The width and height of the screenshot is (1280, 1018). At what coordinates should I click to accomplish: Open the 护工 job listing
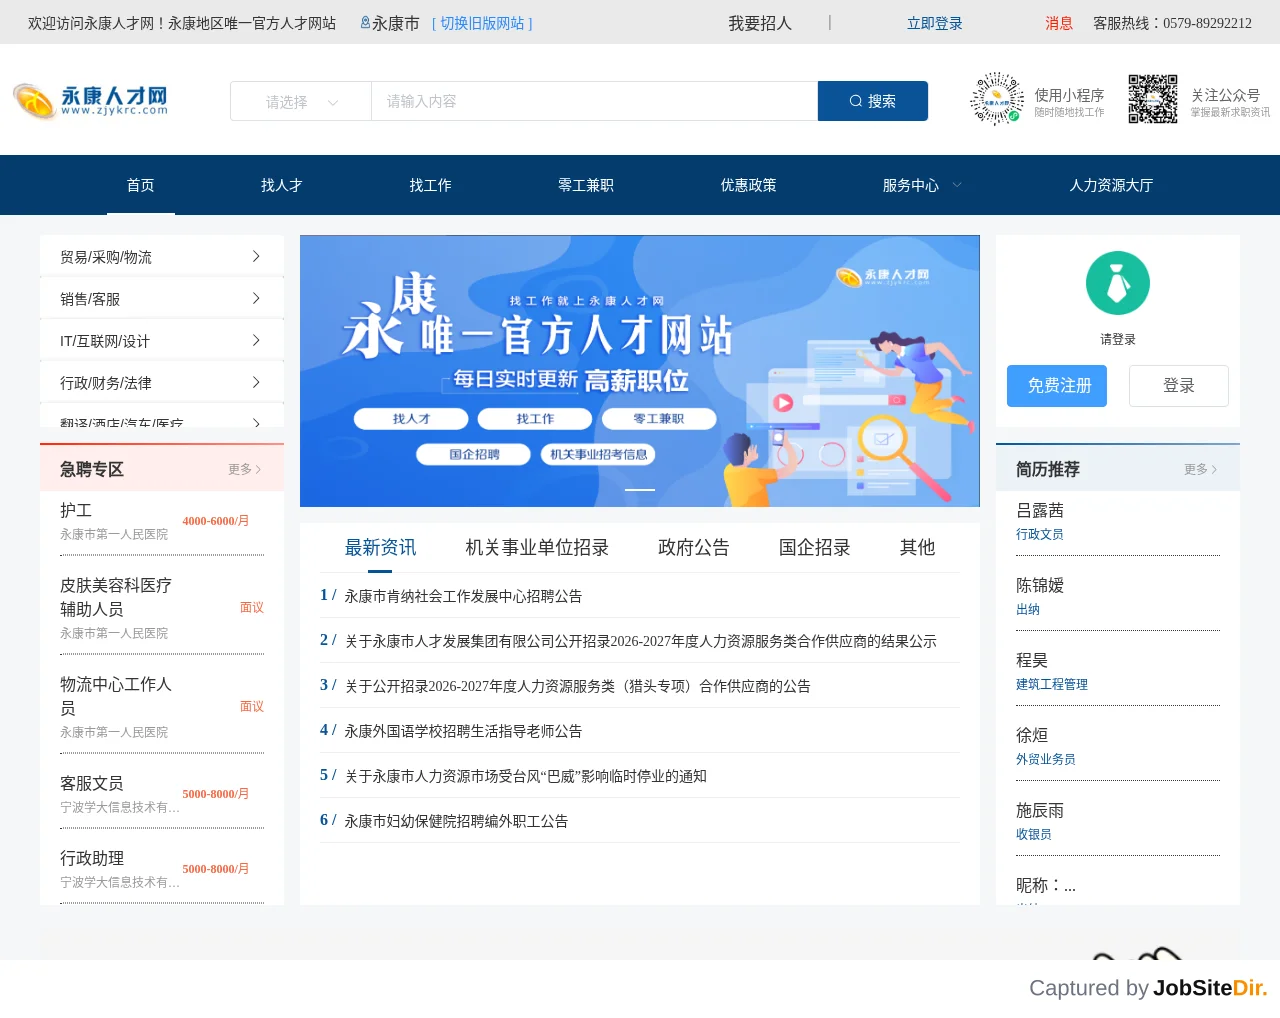pyautogui.click(x=76, y=511)
